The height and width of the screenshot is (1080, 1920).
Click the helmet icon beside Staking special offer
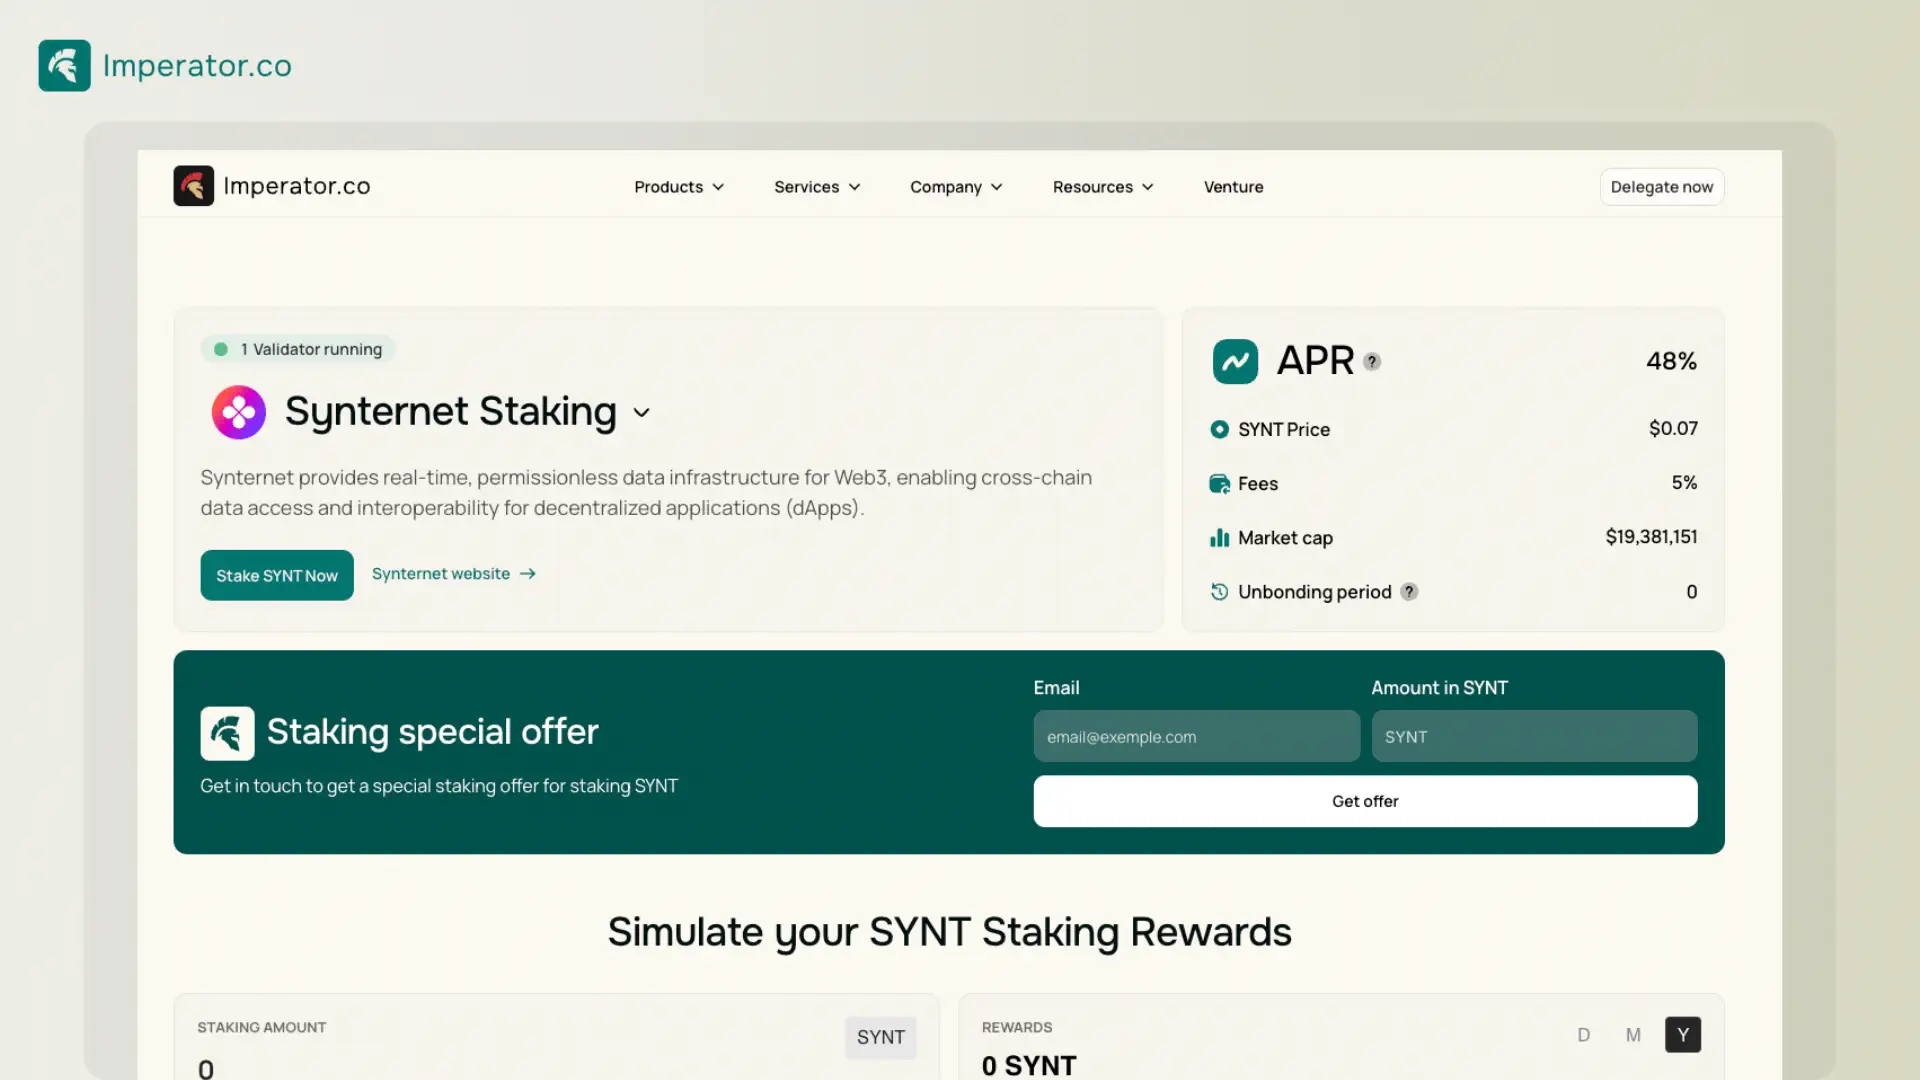tap(227, 733)
